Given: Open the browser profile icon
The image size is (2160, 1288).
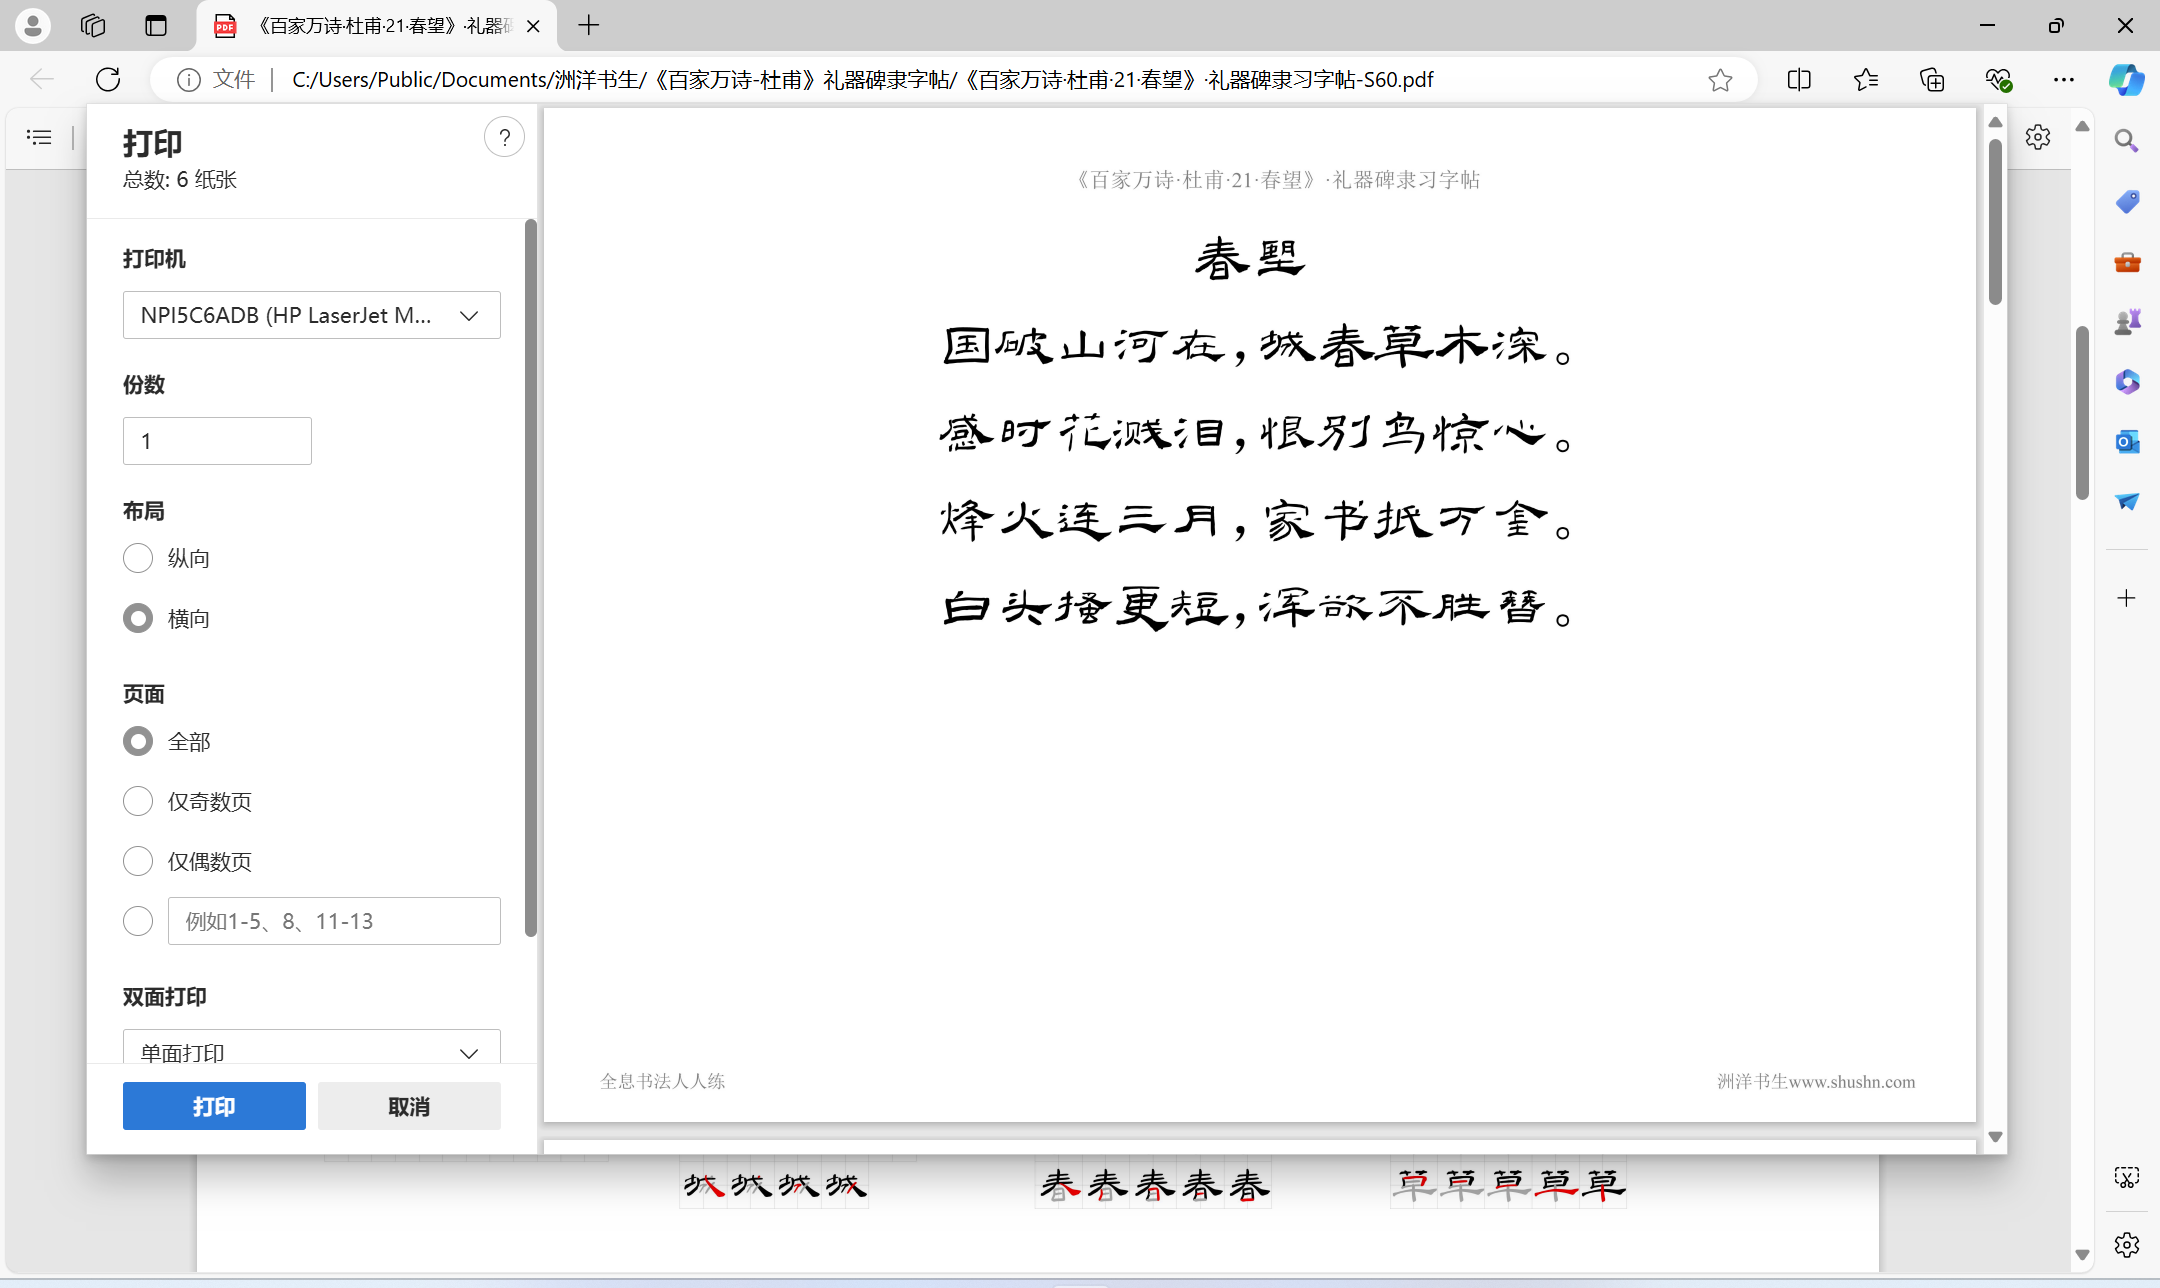Looking at the screenshot, I should tap(32, 26).
